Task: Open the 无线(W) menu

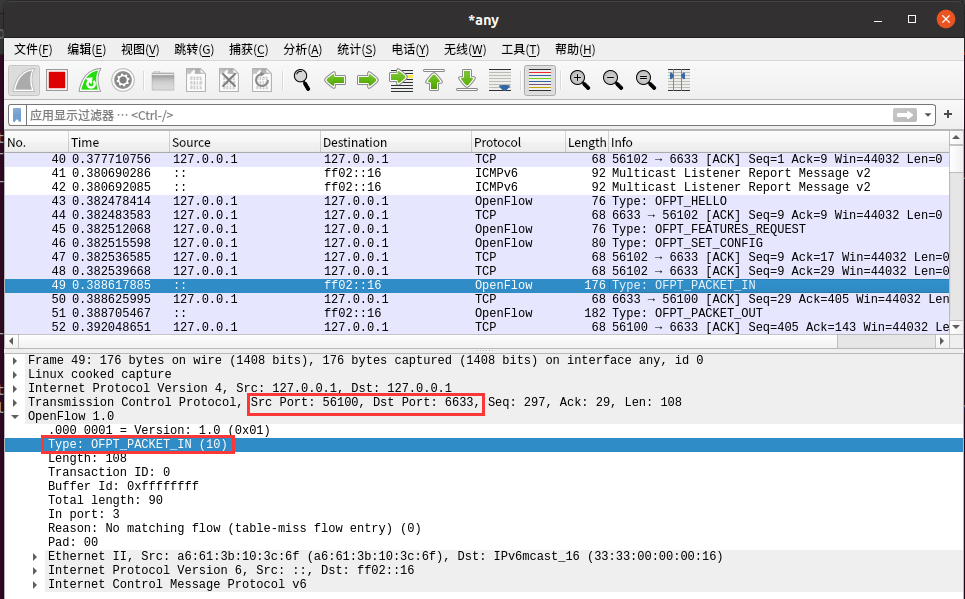Action: point(465,49)
